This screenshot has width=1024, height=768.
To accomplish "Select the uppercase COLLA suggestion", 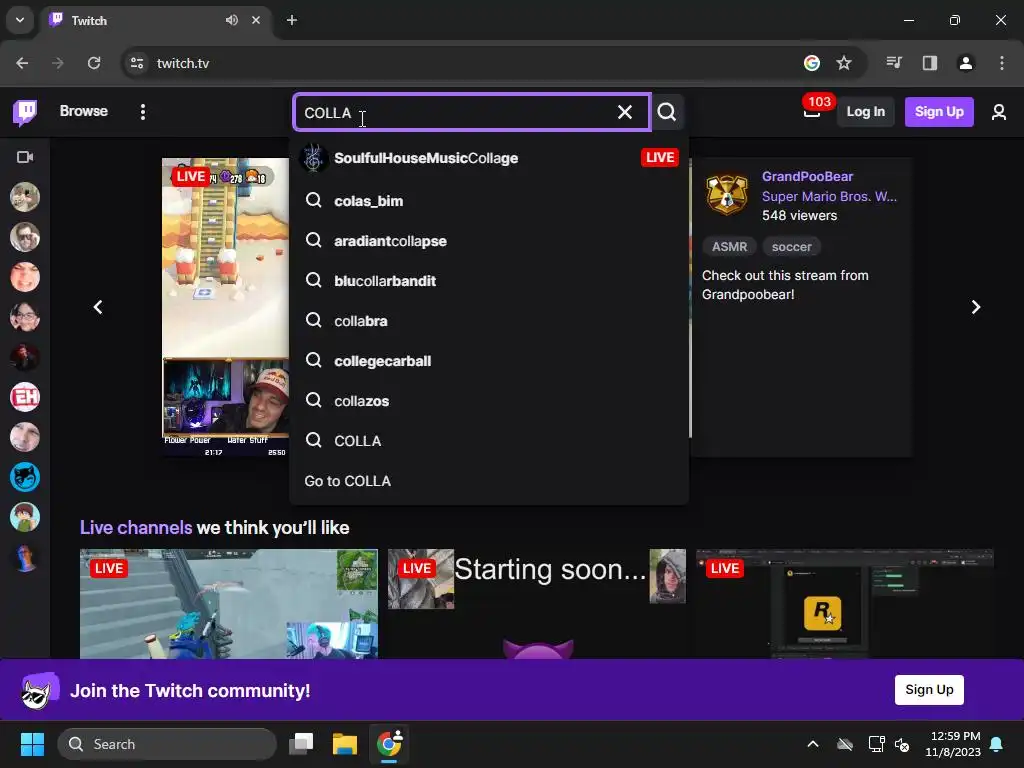I will pyautogui.click(x=489, y=440).
